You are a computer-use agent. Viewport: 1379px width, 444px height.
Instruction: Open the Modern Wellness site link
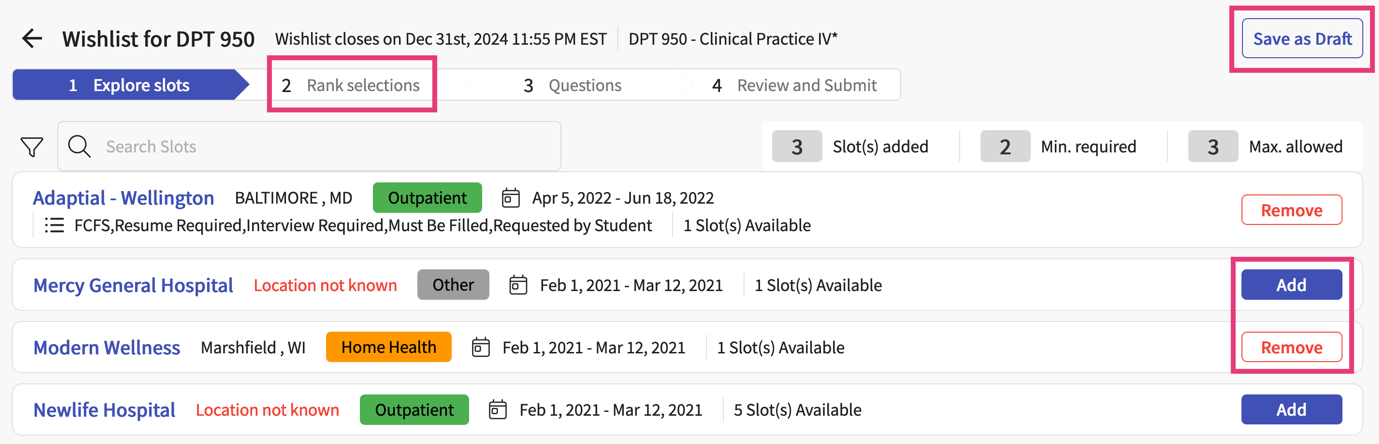[x=106, y=348]
